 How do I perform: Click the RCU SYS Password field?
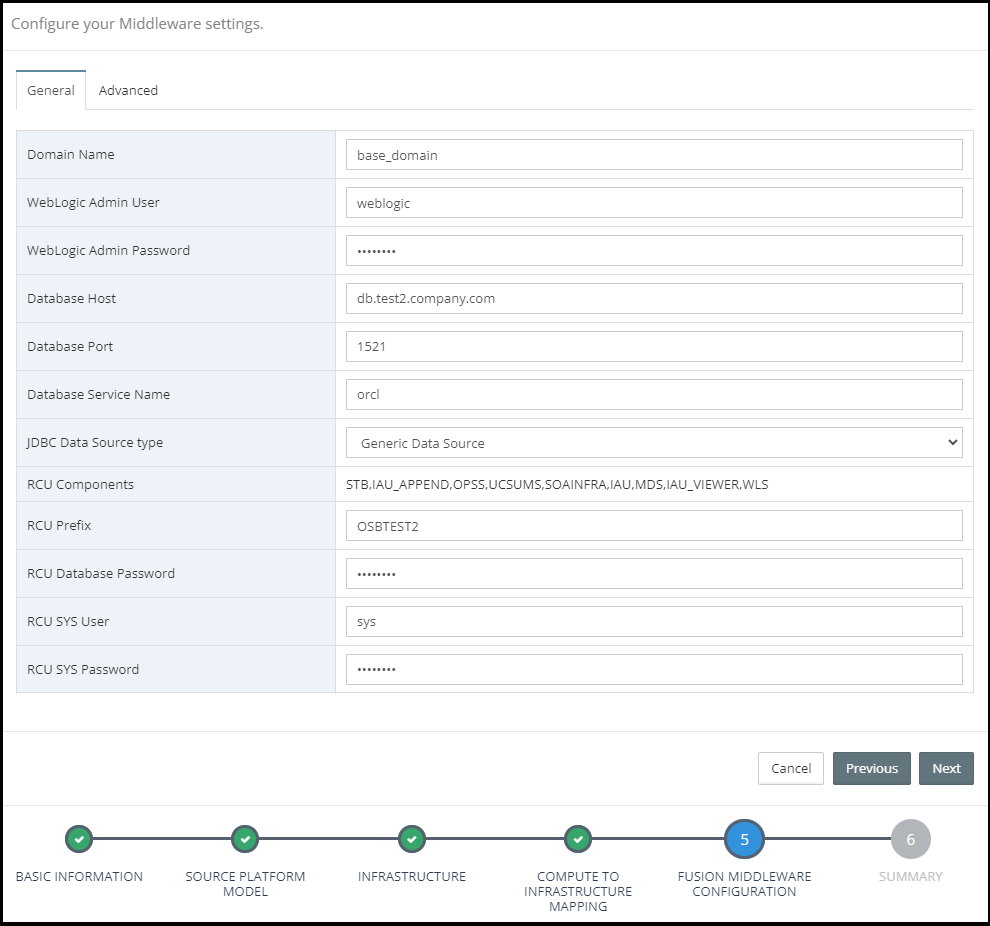click(654, 670)
